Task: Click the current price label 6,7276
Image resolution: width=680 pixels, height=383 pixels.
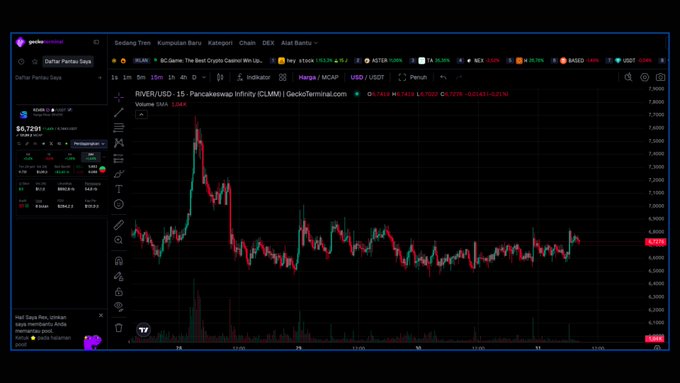Action: pos(655,242)
